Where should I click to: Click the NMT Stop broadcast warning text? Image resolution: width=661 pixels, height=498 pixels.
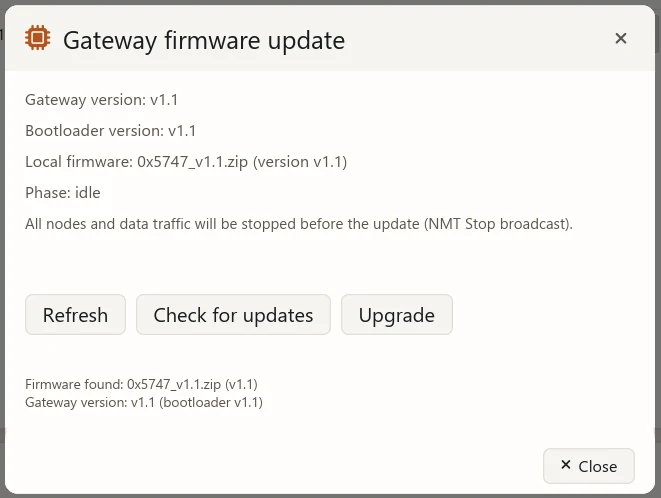[299, 224]
